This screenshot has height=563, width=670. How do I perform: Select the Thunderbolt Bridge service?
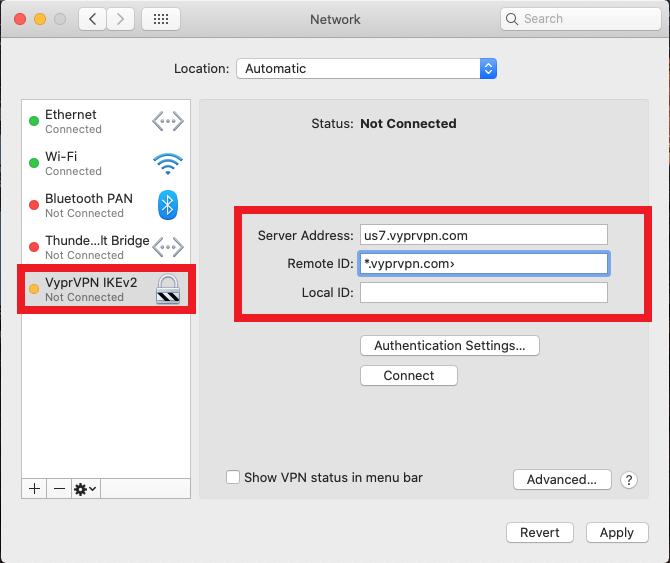pyautogui.click(x=106, y=247)
